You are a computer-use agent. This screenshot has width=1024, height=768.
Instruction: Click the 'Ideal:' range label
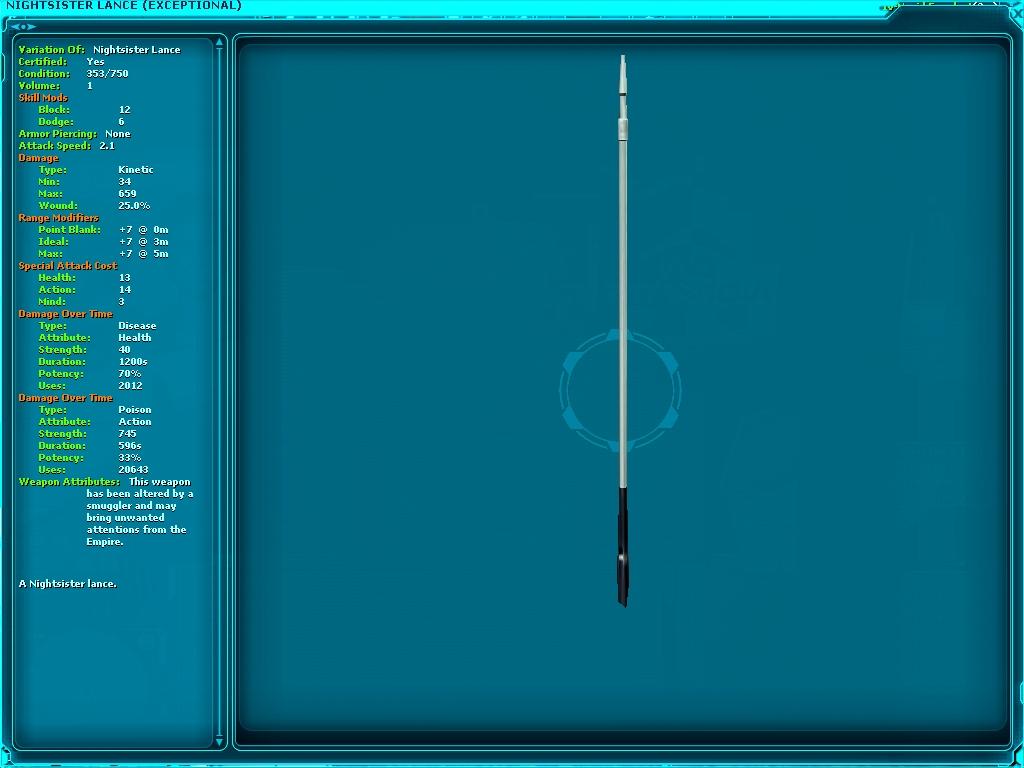click(54, 242)
